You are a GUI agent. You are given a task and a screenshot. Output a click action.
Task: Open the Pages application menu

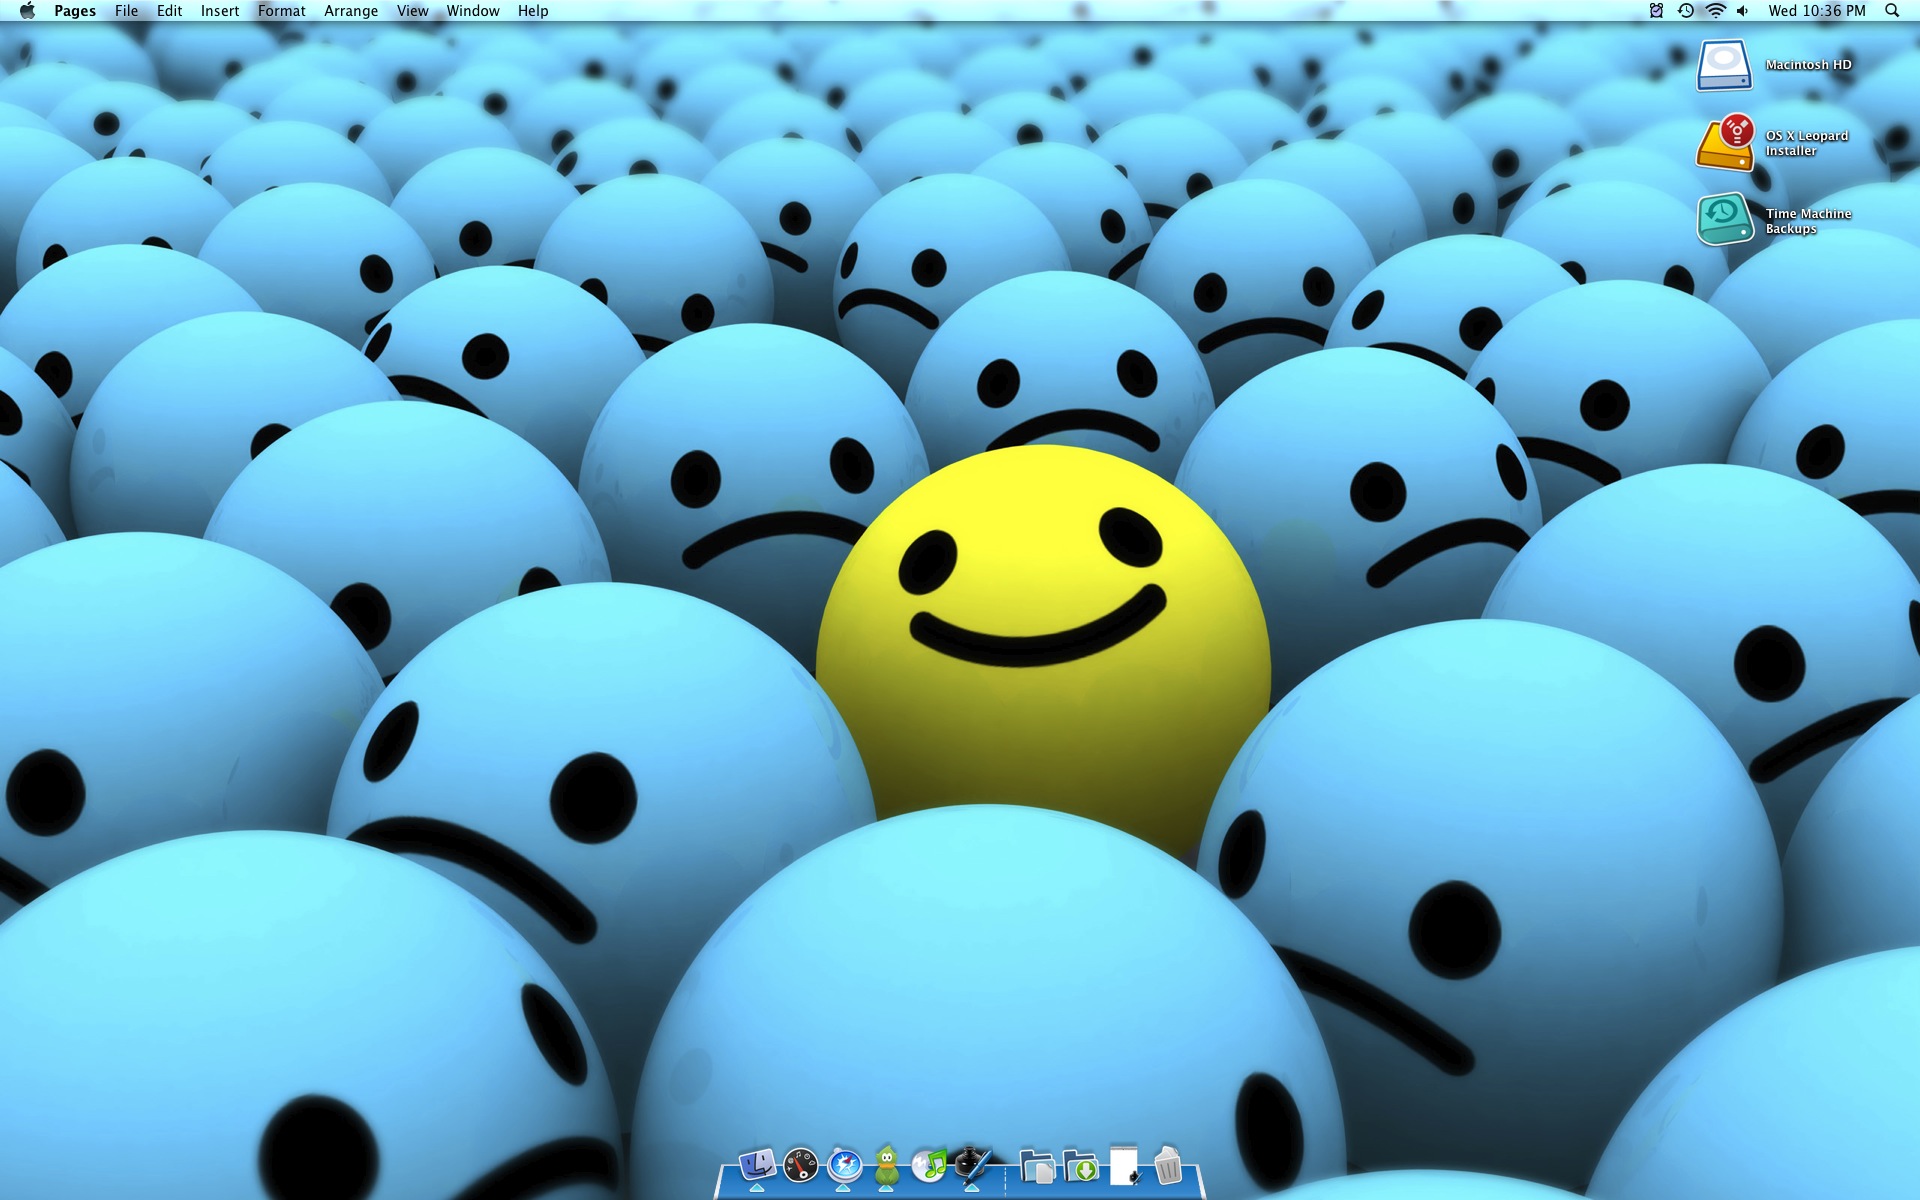[75, 11]
